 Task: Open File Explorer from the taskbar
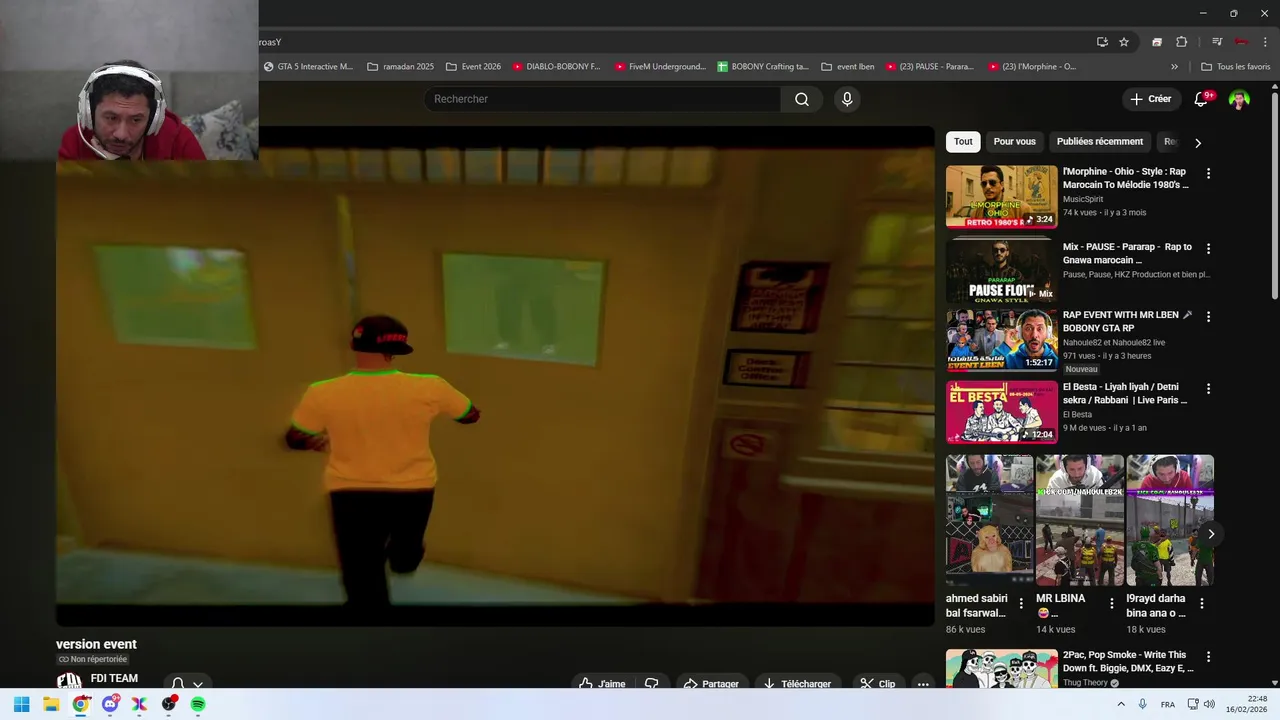click(51, 704)
